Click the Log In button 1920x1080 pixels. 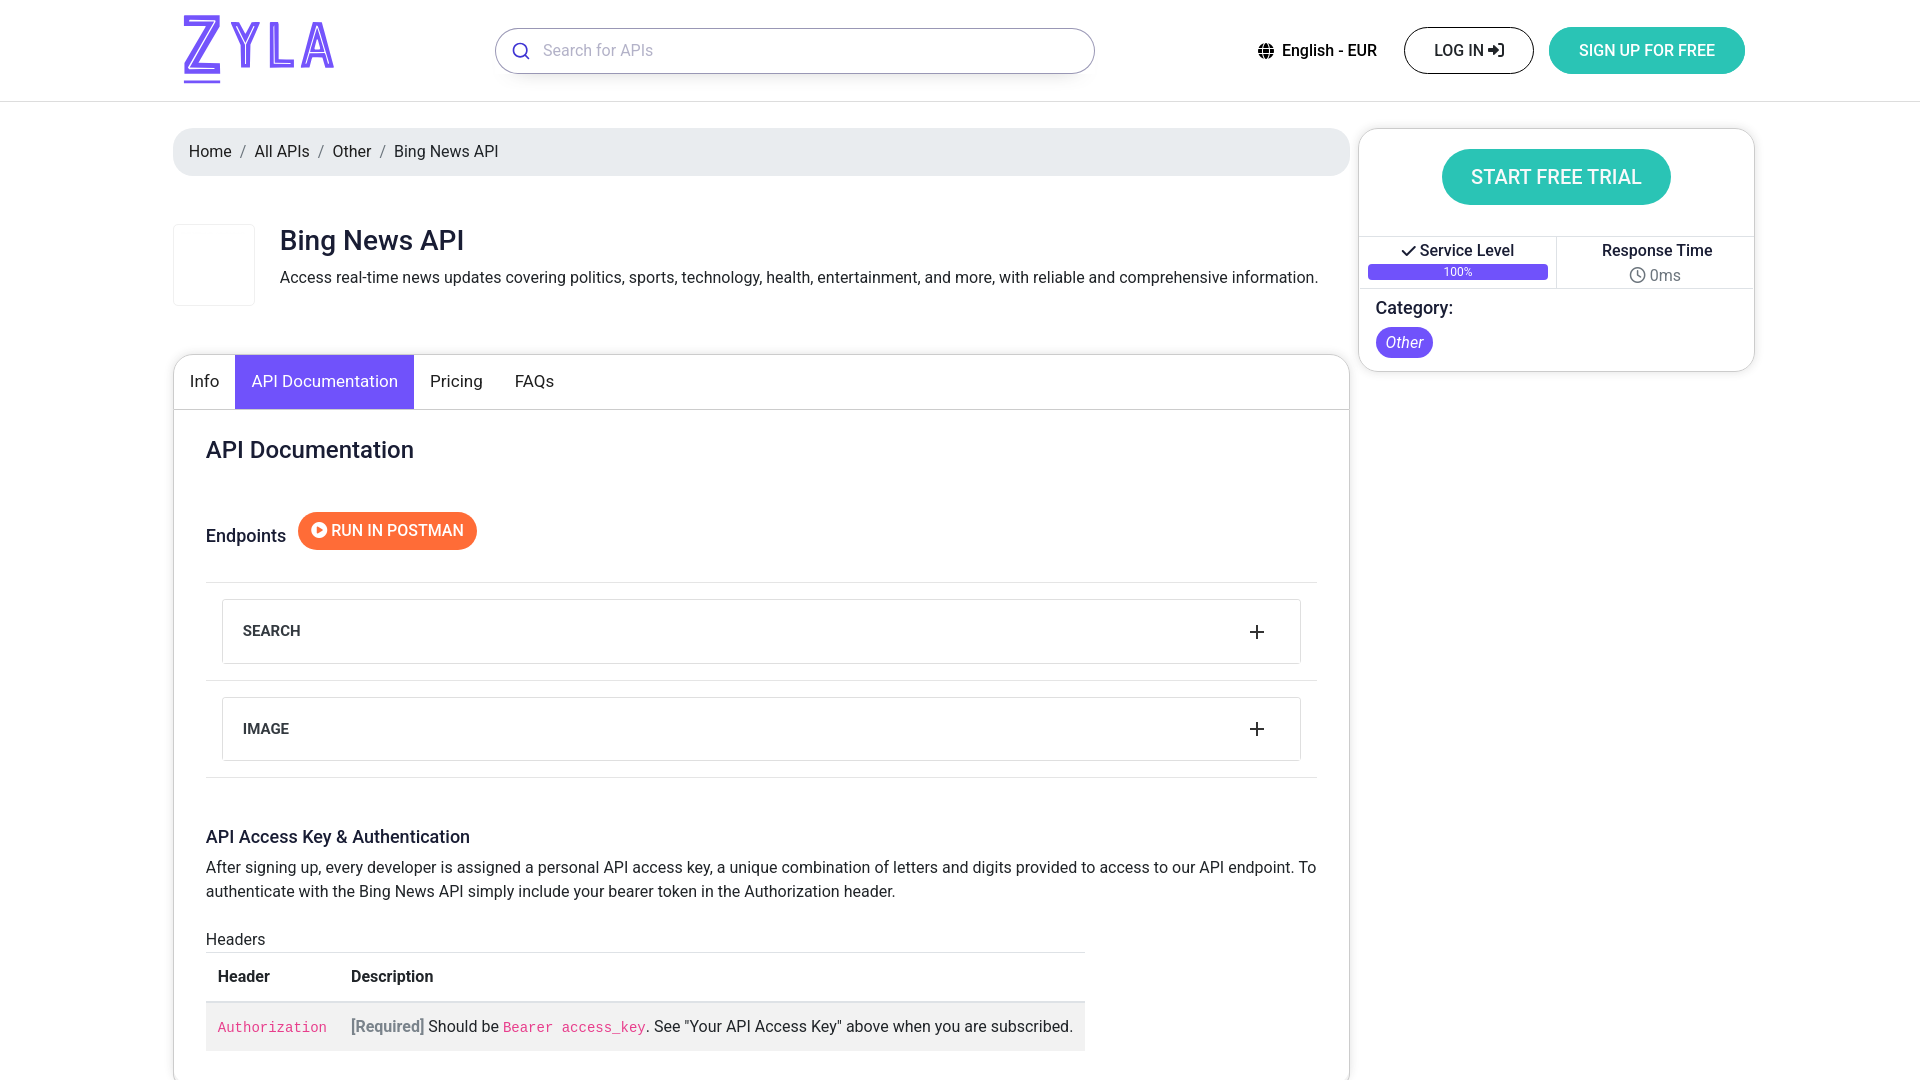(x=1468, y=51)
